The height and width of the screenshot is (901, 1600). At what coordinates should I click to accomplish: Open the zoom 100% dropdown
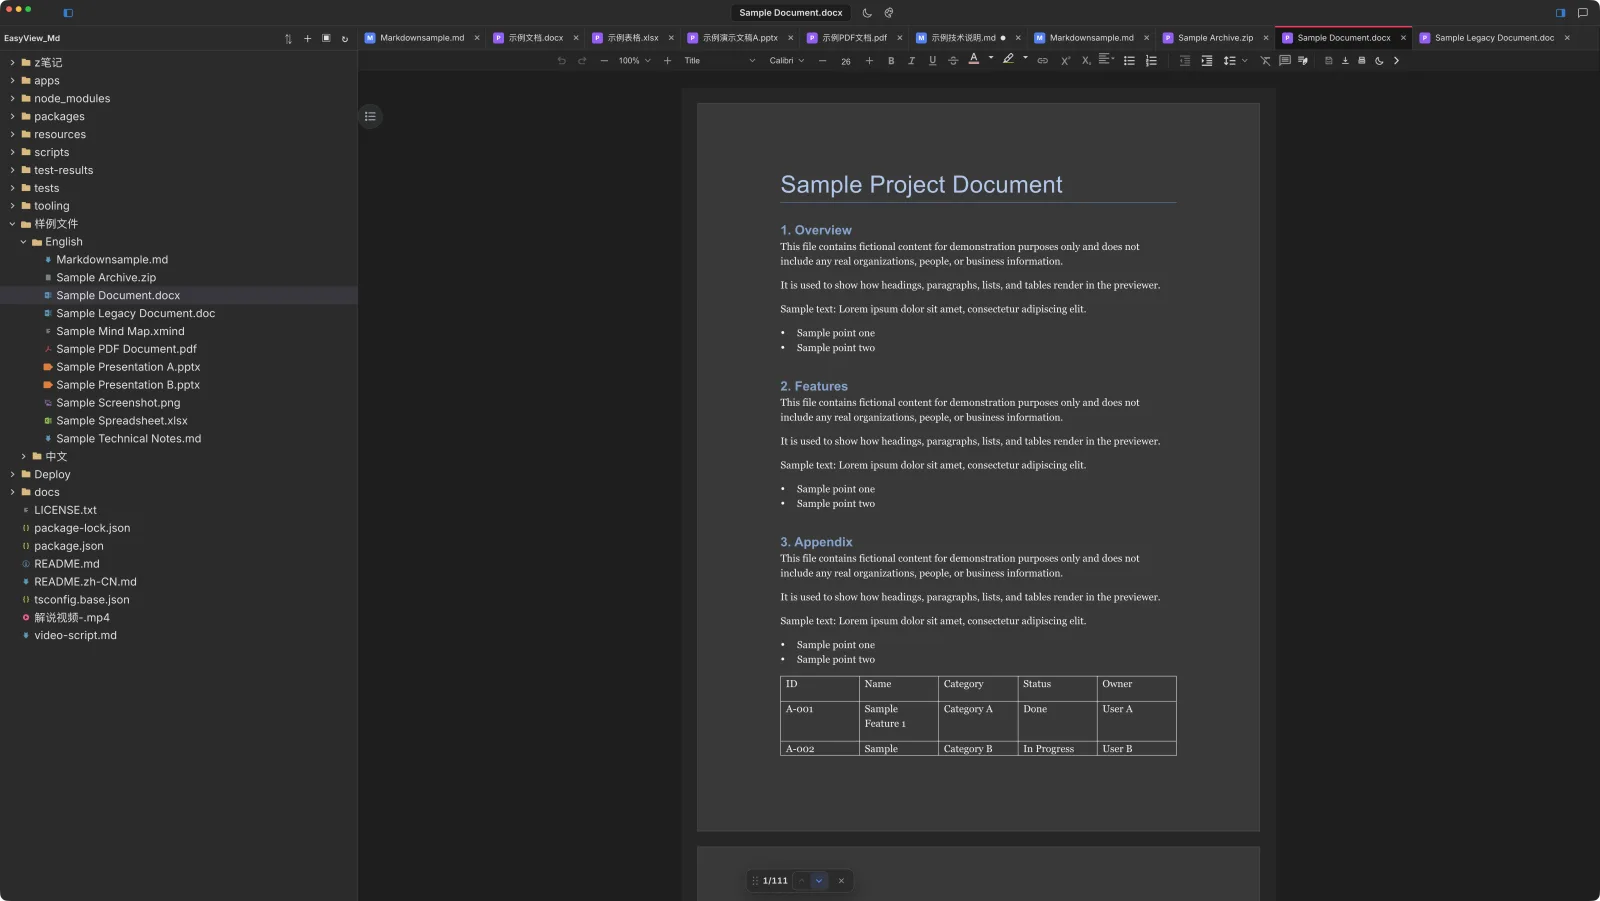tap(634, 61)
